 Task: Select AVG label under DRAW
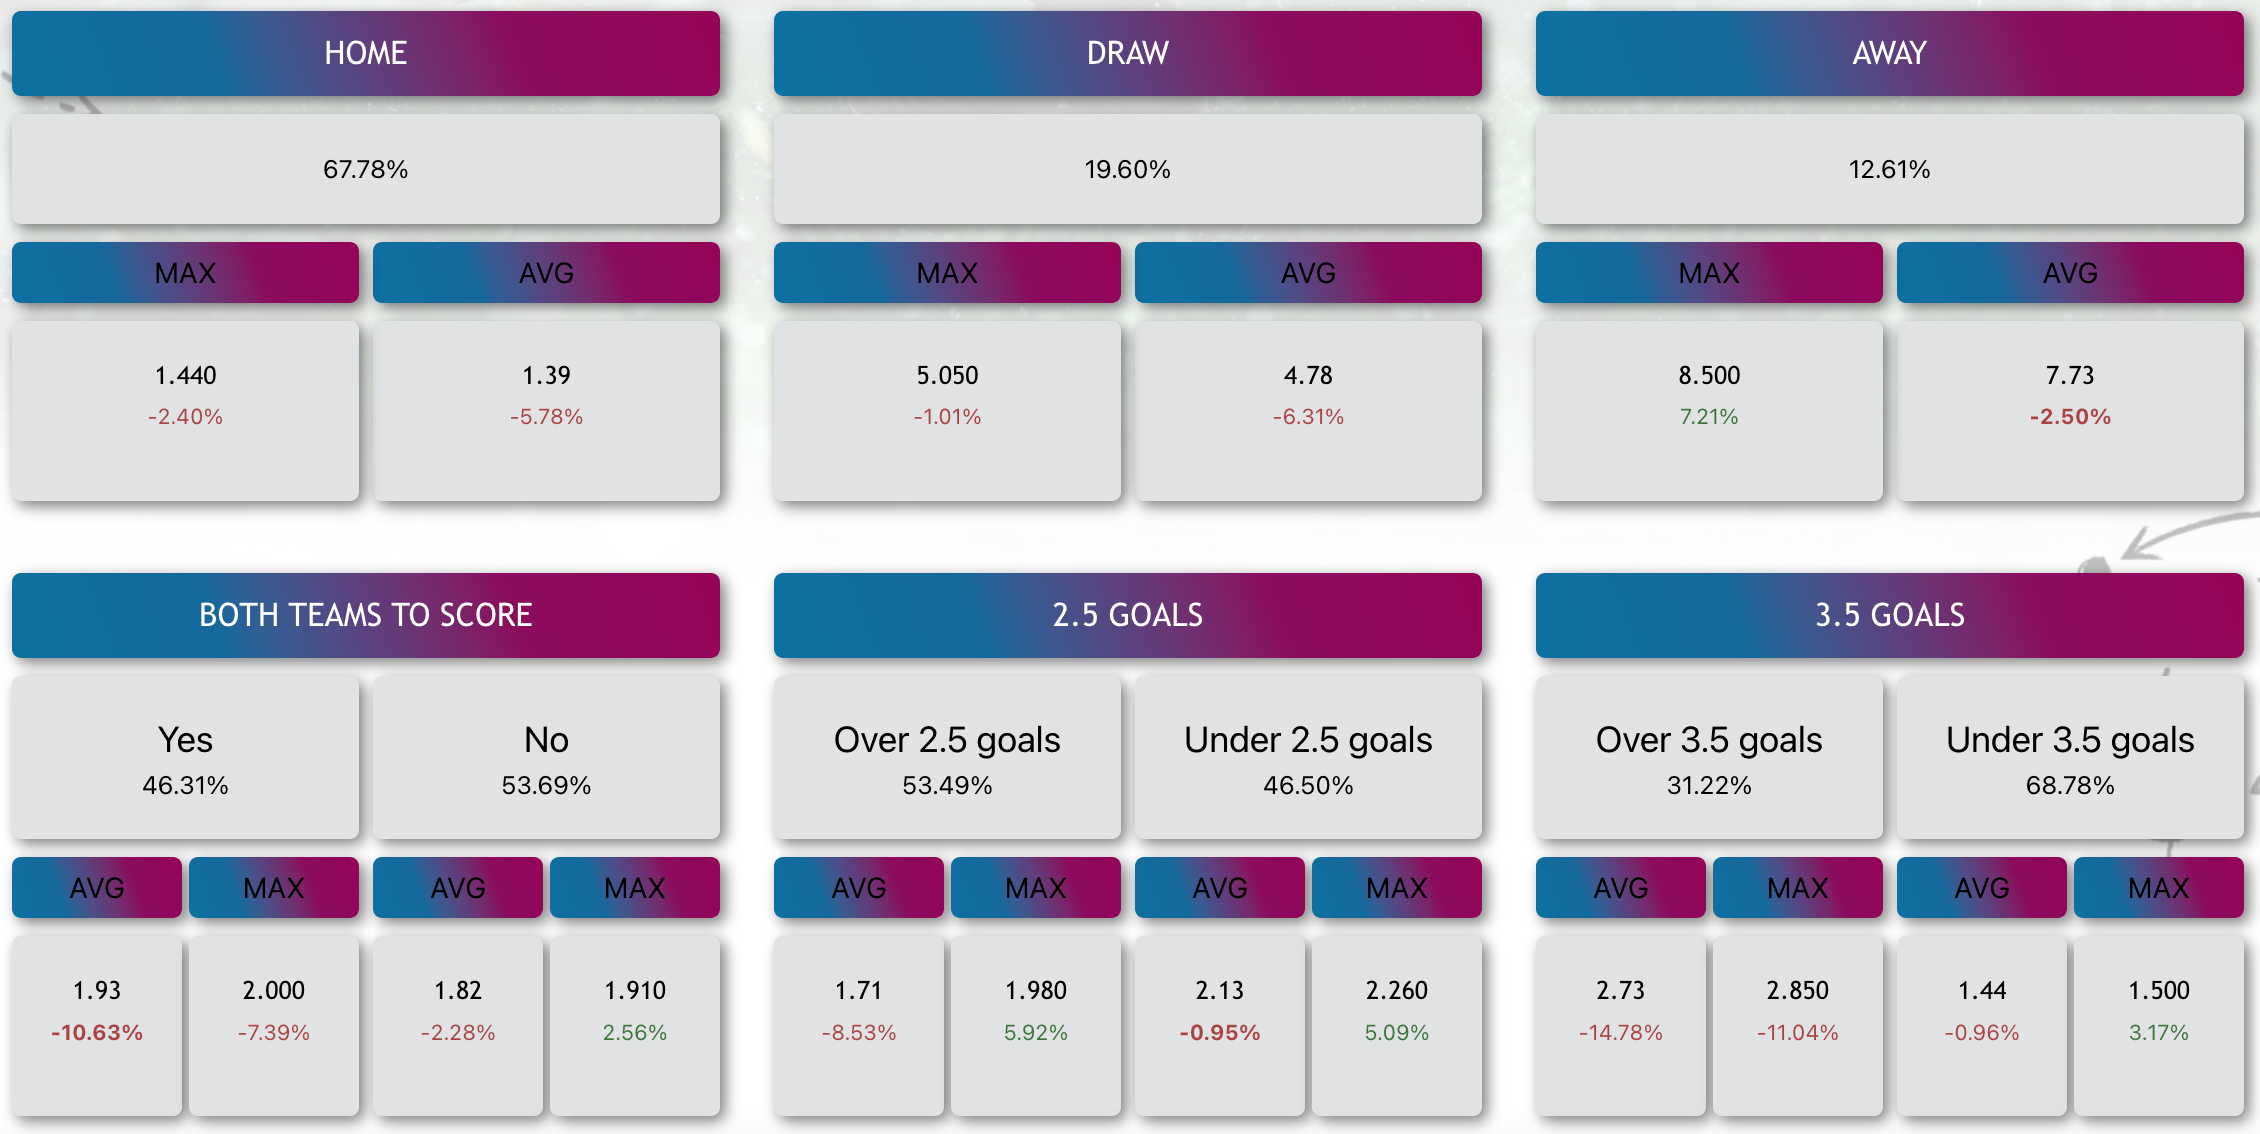coord(1308,272)
